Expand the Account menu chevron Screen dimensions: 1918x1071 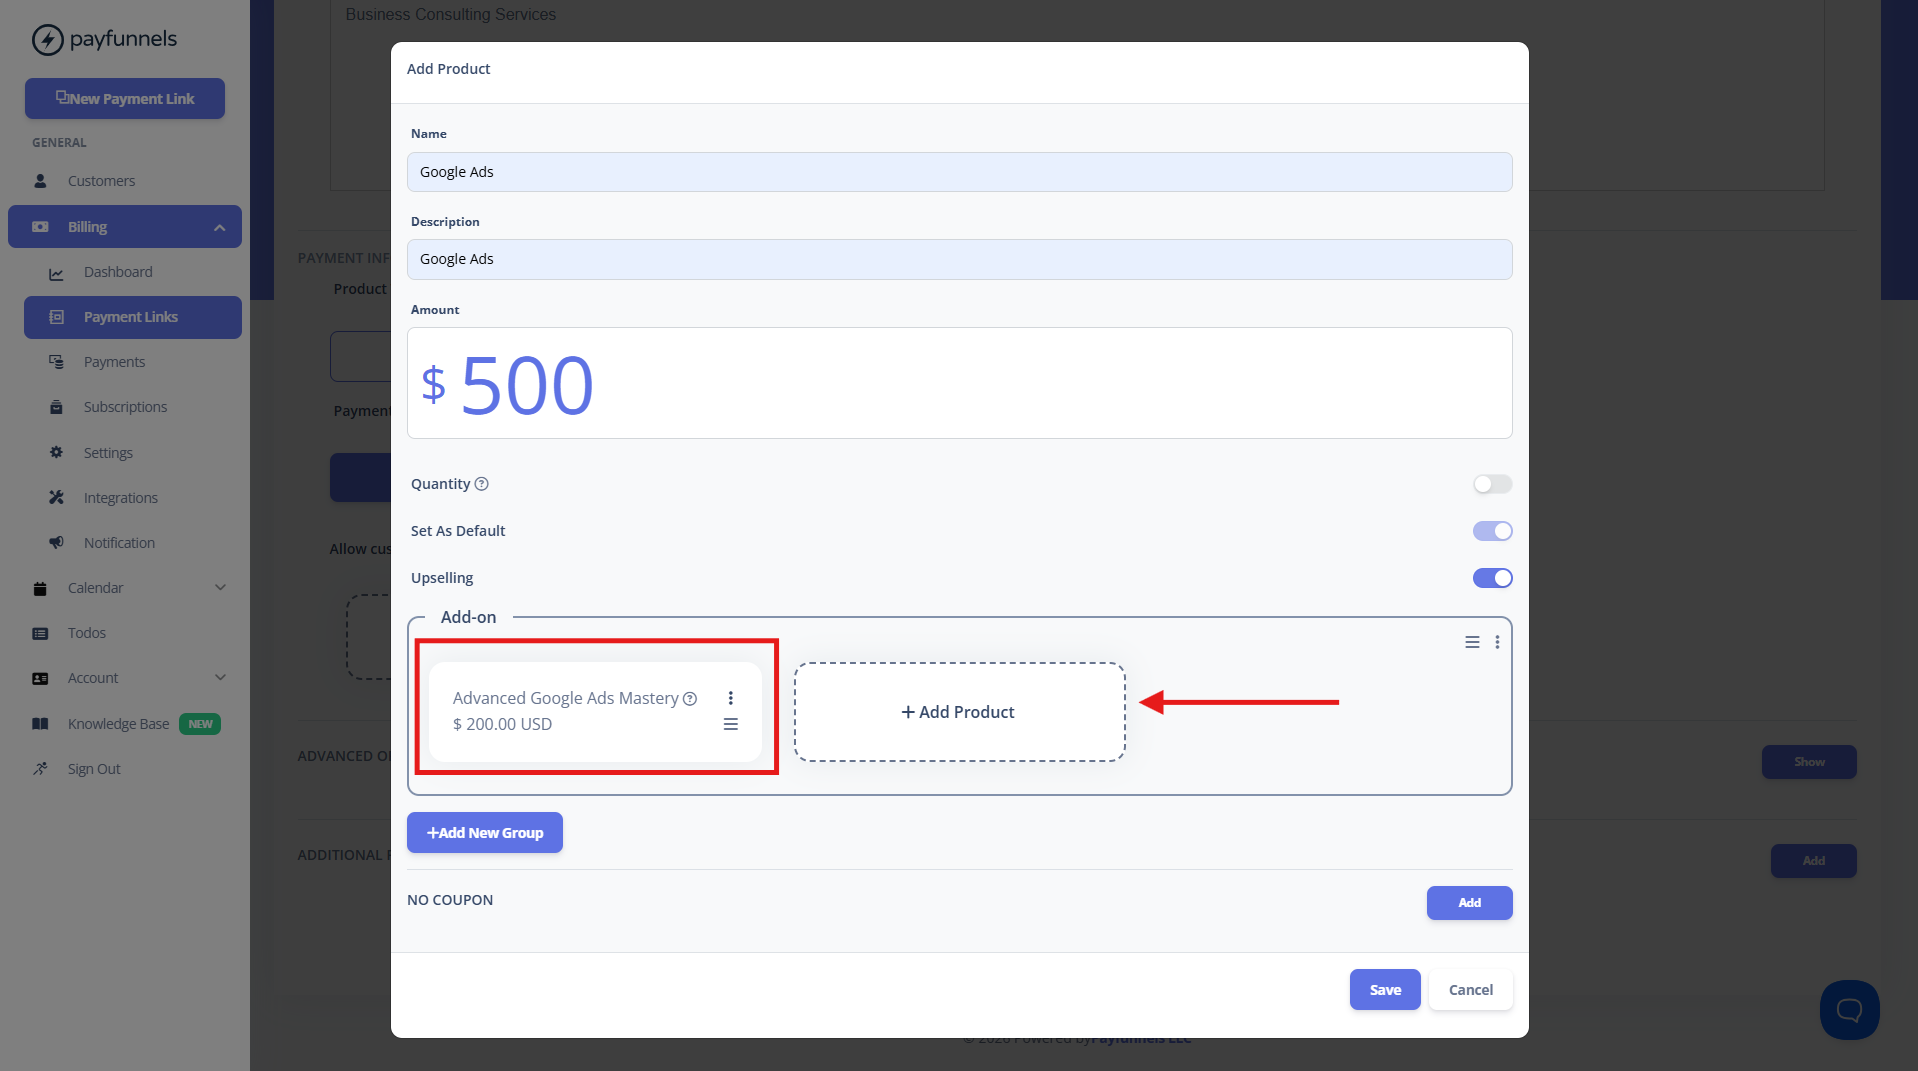220,678
